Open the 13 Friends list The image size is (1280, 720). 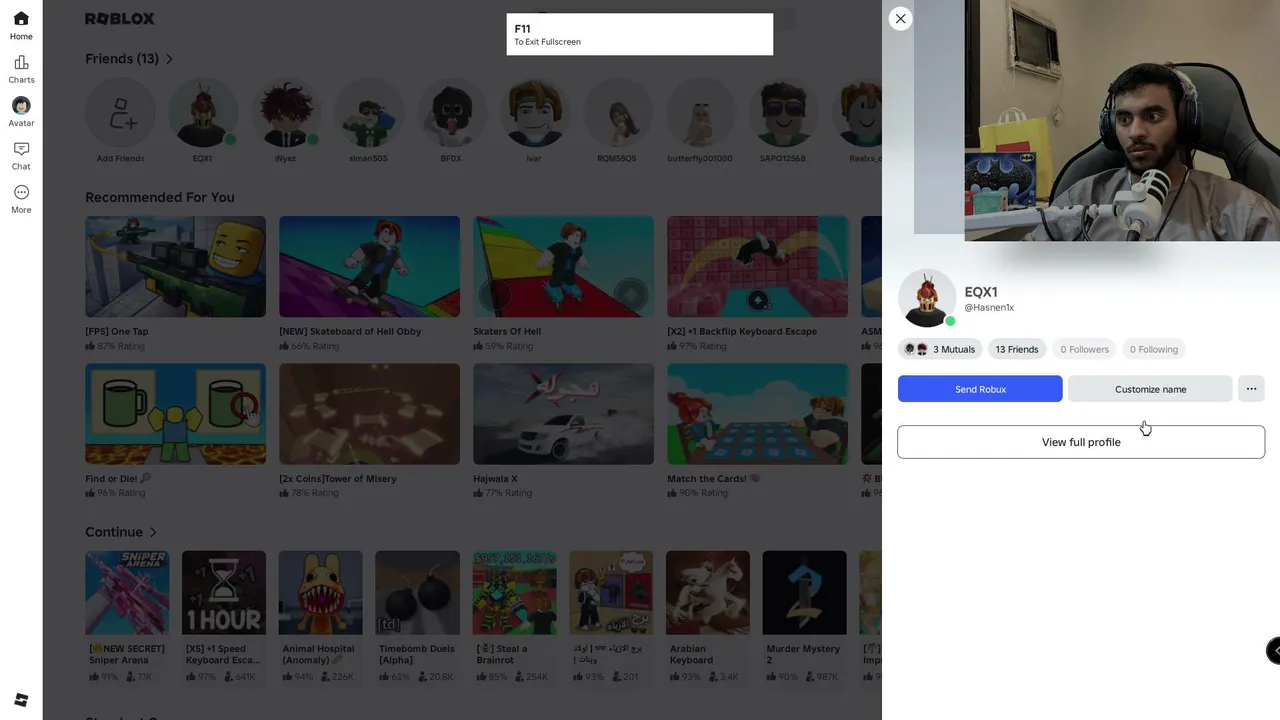click(1017, 349)
